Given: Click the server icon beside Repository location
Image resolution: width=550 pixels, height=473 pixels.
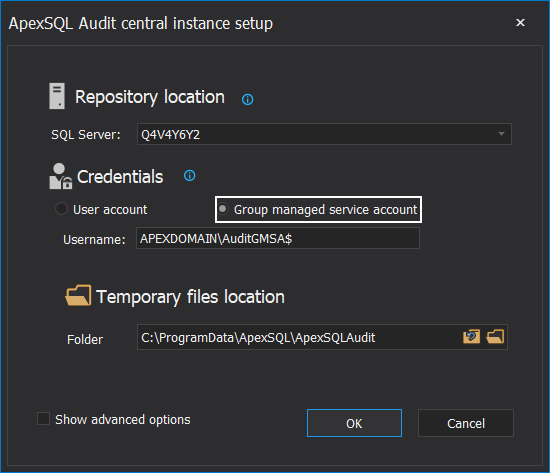Looking at the screenshot, I should coord(57,96).
